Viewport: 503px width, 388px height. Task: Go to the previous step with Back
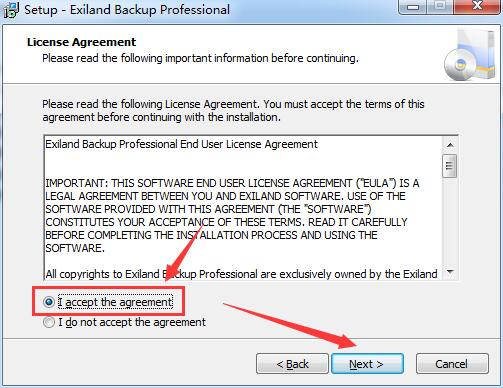tap(292, 364)
